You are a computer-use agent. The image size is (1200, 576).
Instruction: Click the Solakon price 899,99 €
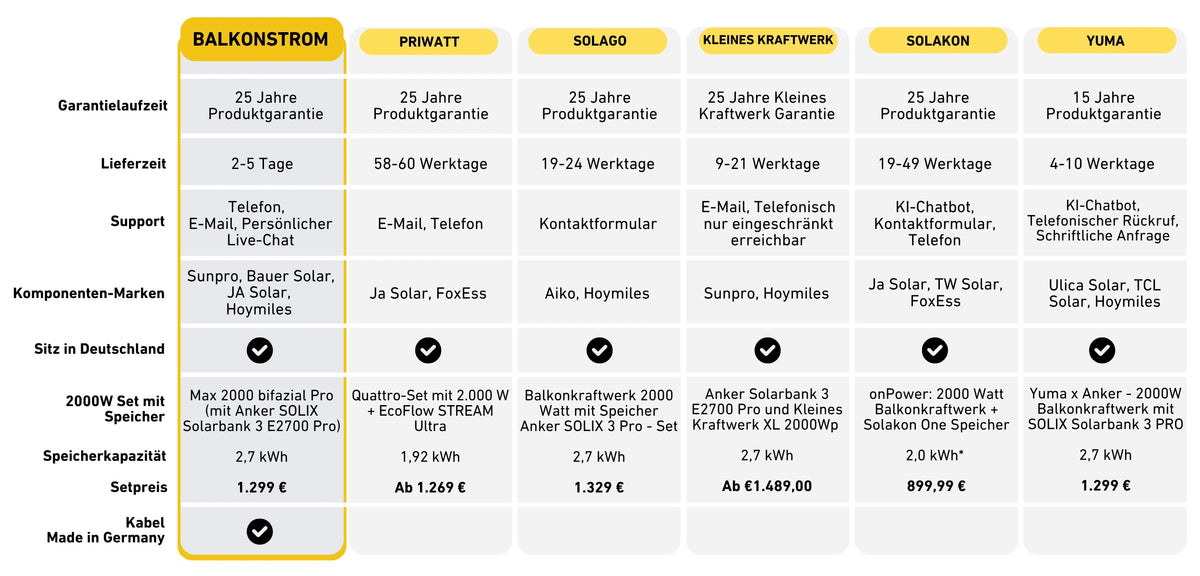pos(936,486)
